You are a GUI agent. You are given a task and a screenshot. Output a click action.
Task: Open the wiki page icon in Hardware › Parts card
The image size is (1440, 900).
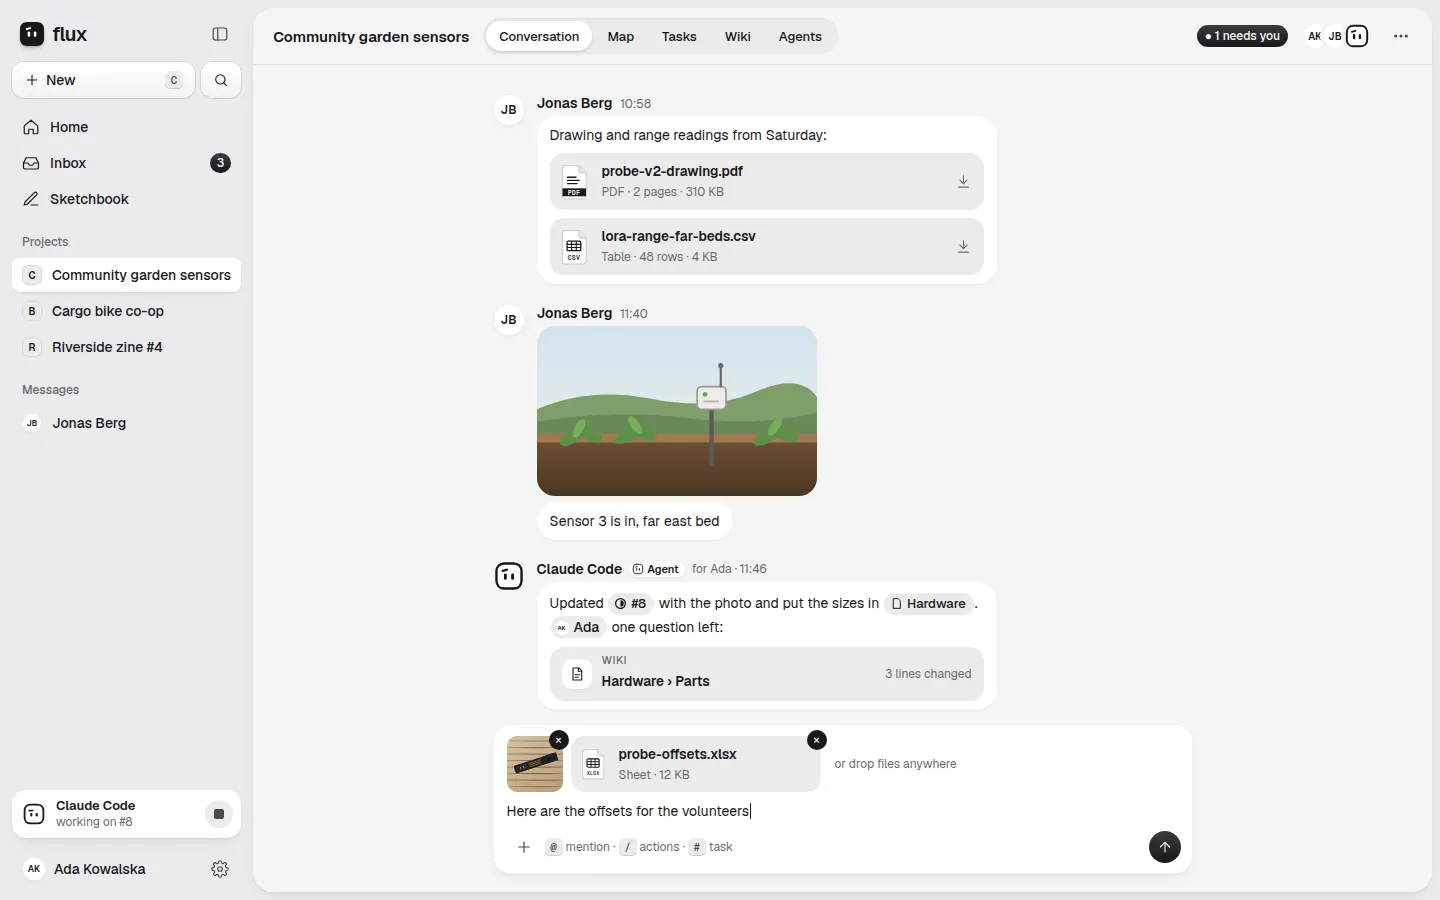577,674
